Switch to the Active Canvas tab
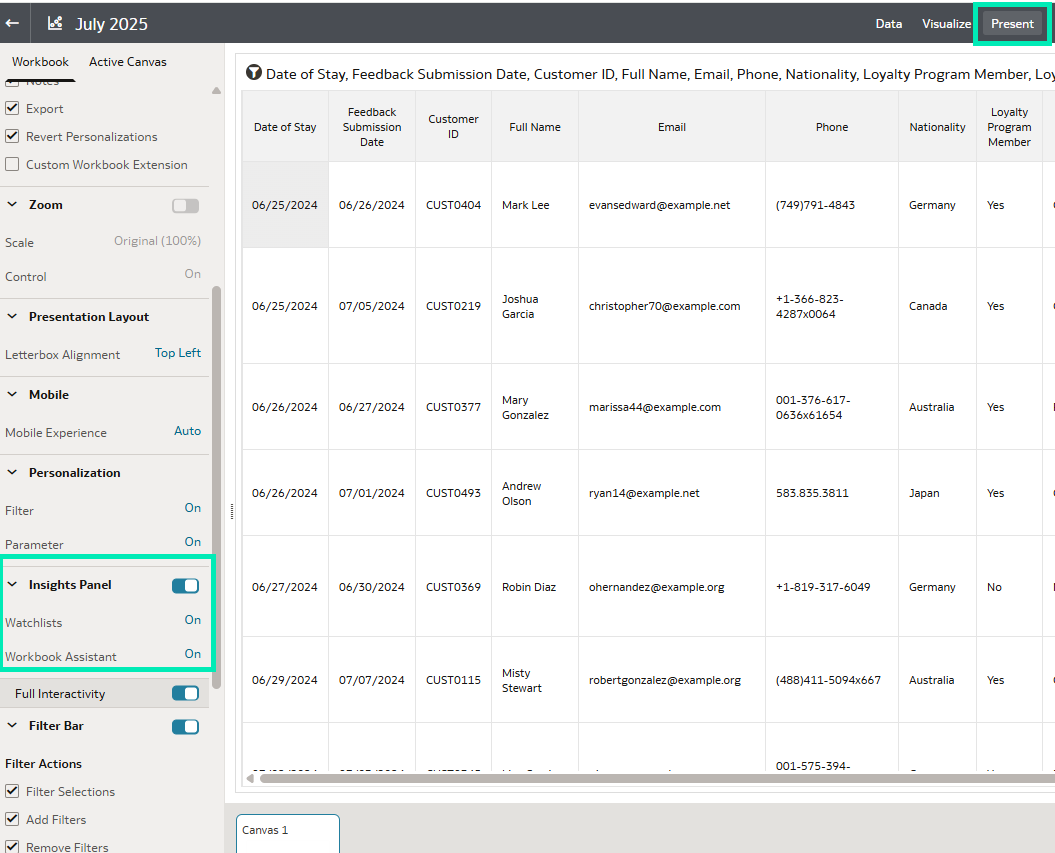The height and width of the screenshot is (853, 1055). coord(128,62)
